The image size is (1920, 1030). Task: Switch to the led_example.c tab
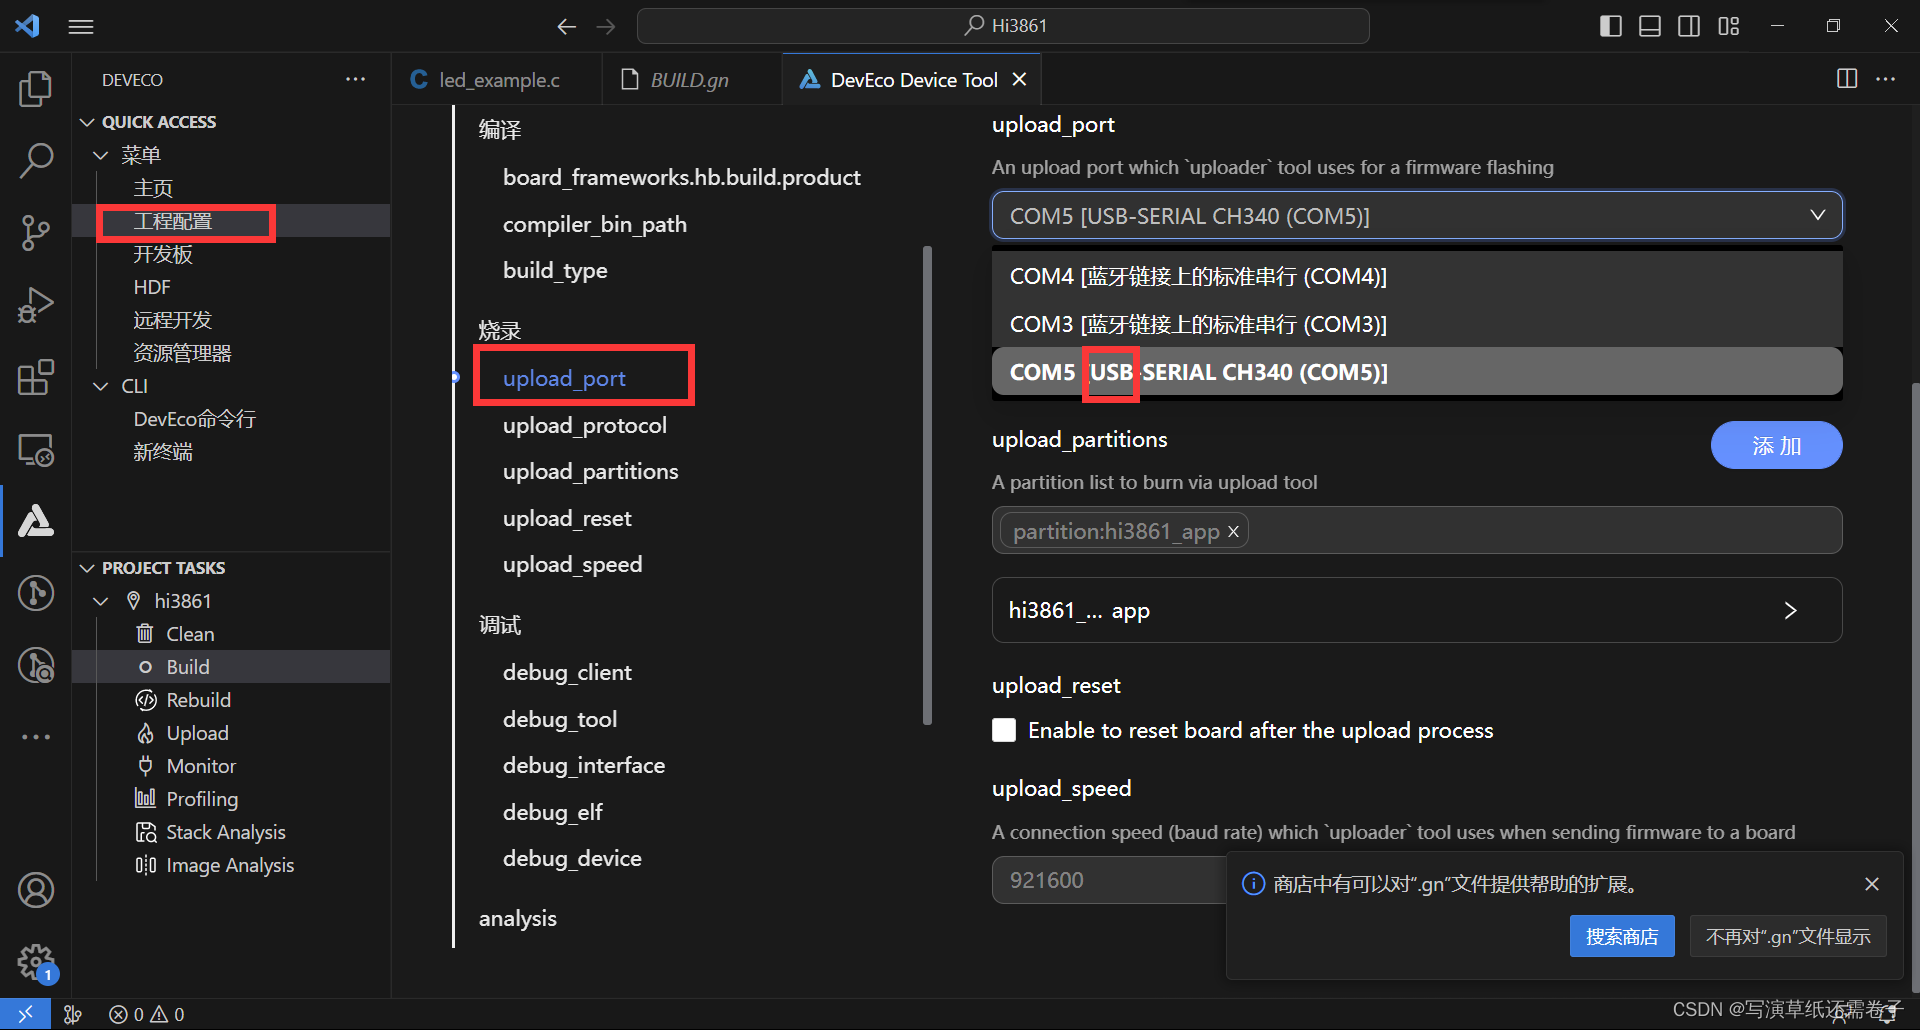point(498,80)
